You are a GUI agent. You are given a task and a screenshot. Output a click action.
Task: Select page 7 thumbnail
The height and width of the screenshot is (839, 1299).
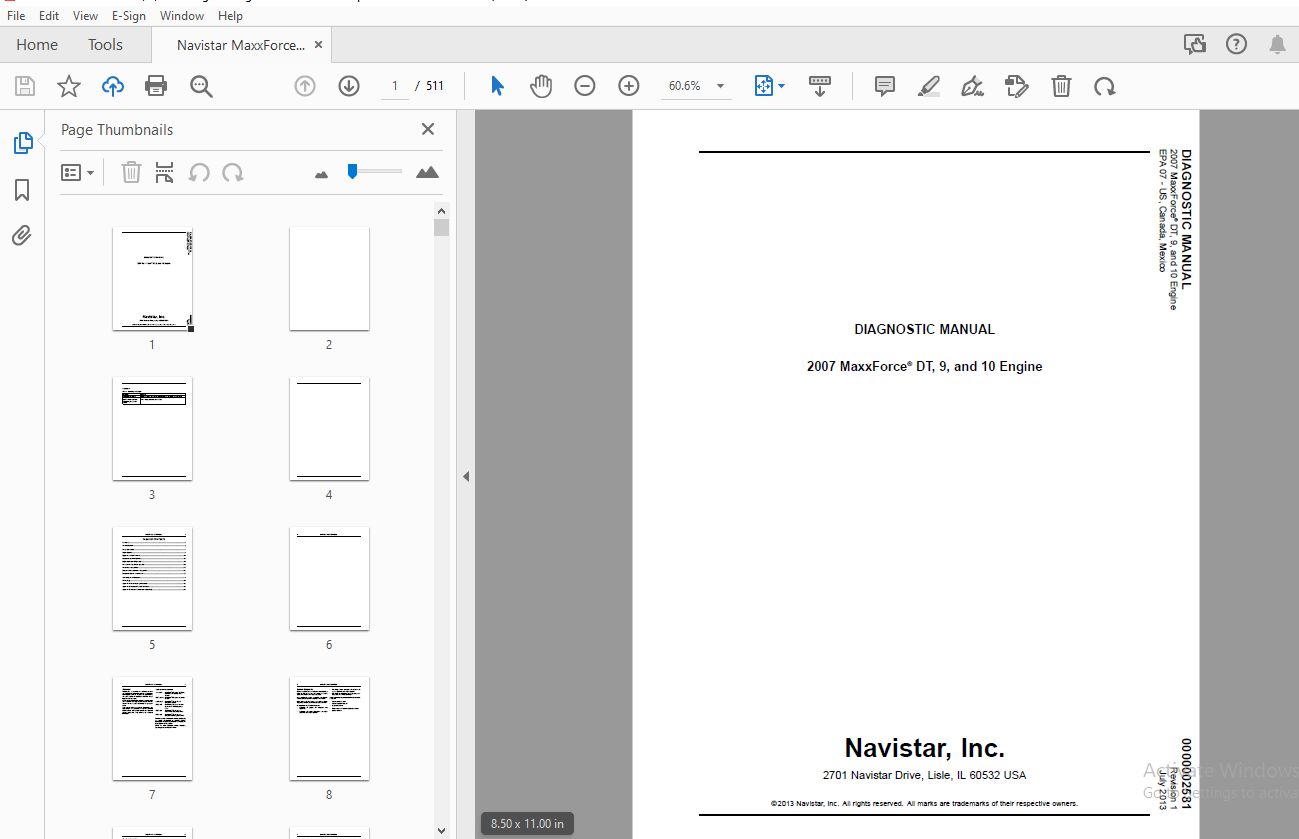[x=152, y=729]
